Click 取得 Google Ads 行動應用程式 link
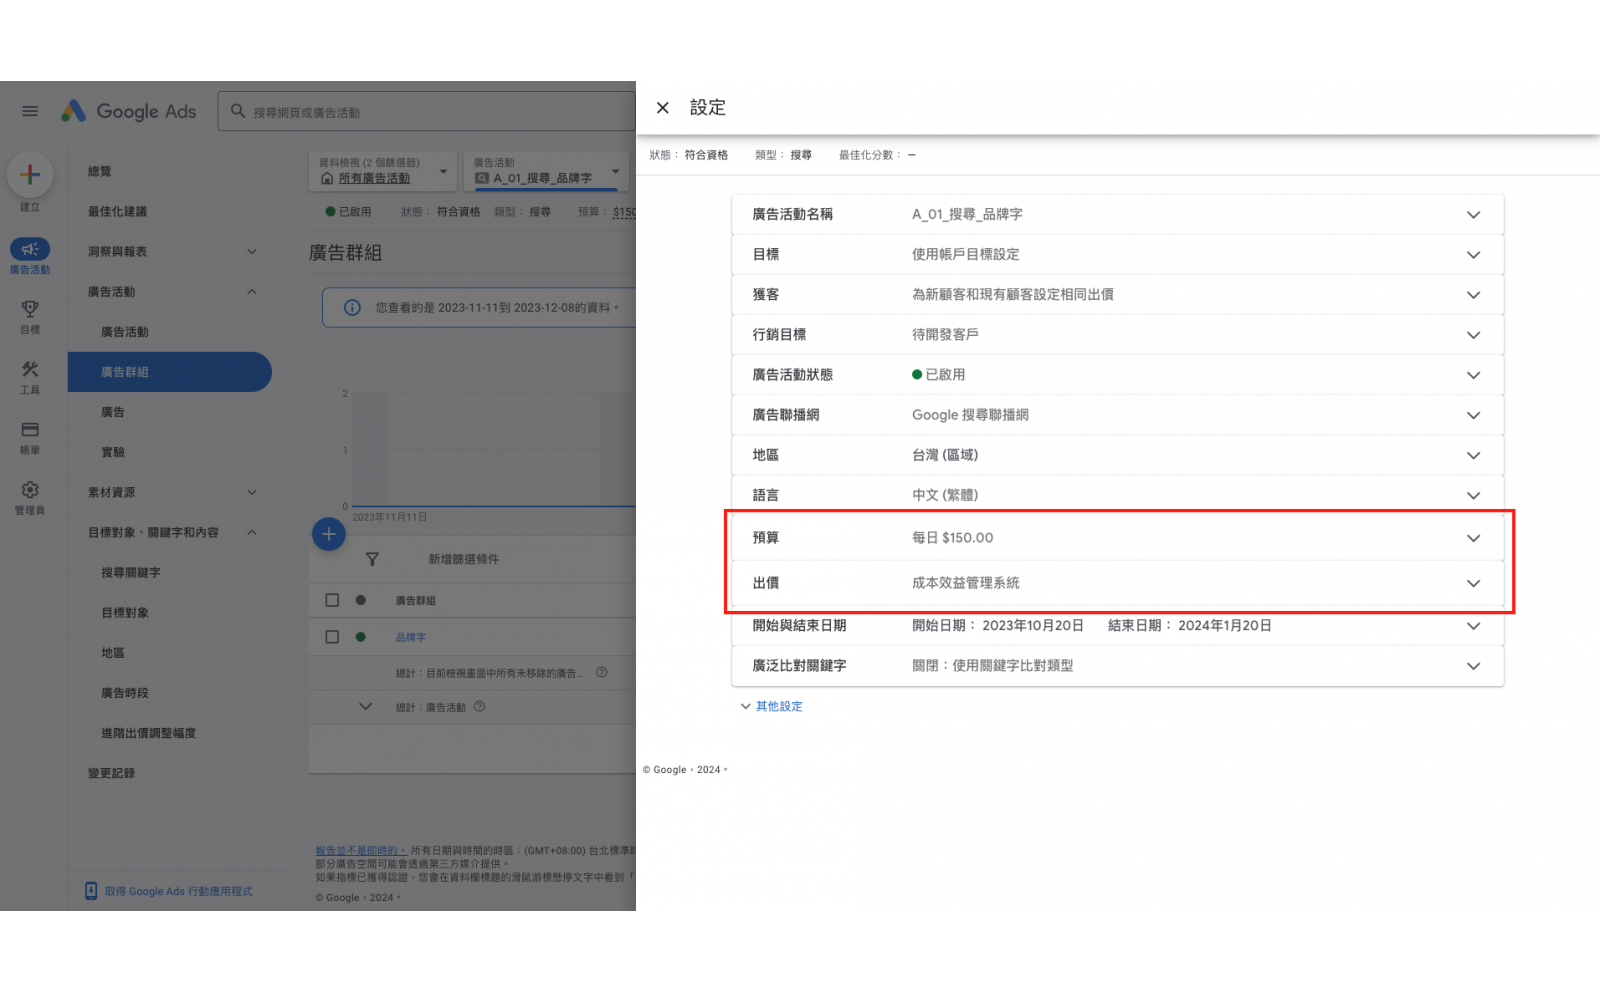The height and width of the screenshot is (993, 1600). (x=179, y=891)
